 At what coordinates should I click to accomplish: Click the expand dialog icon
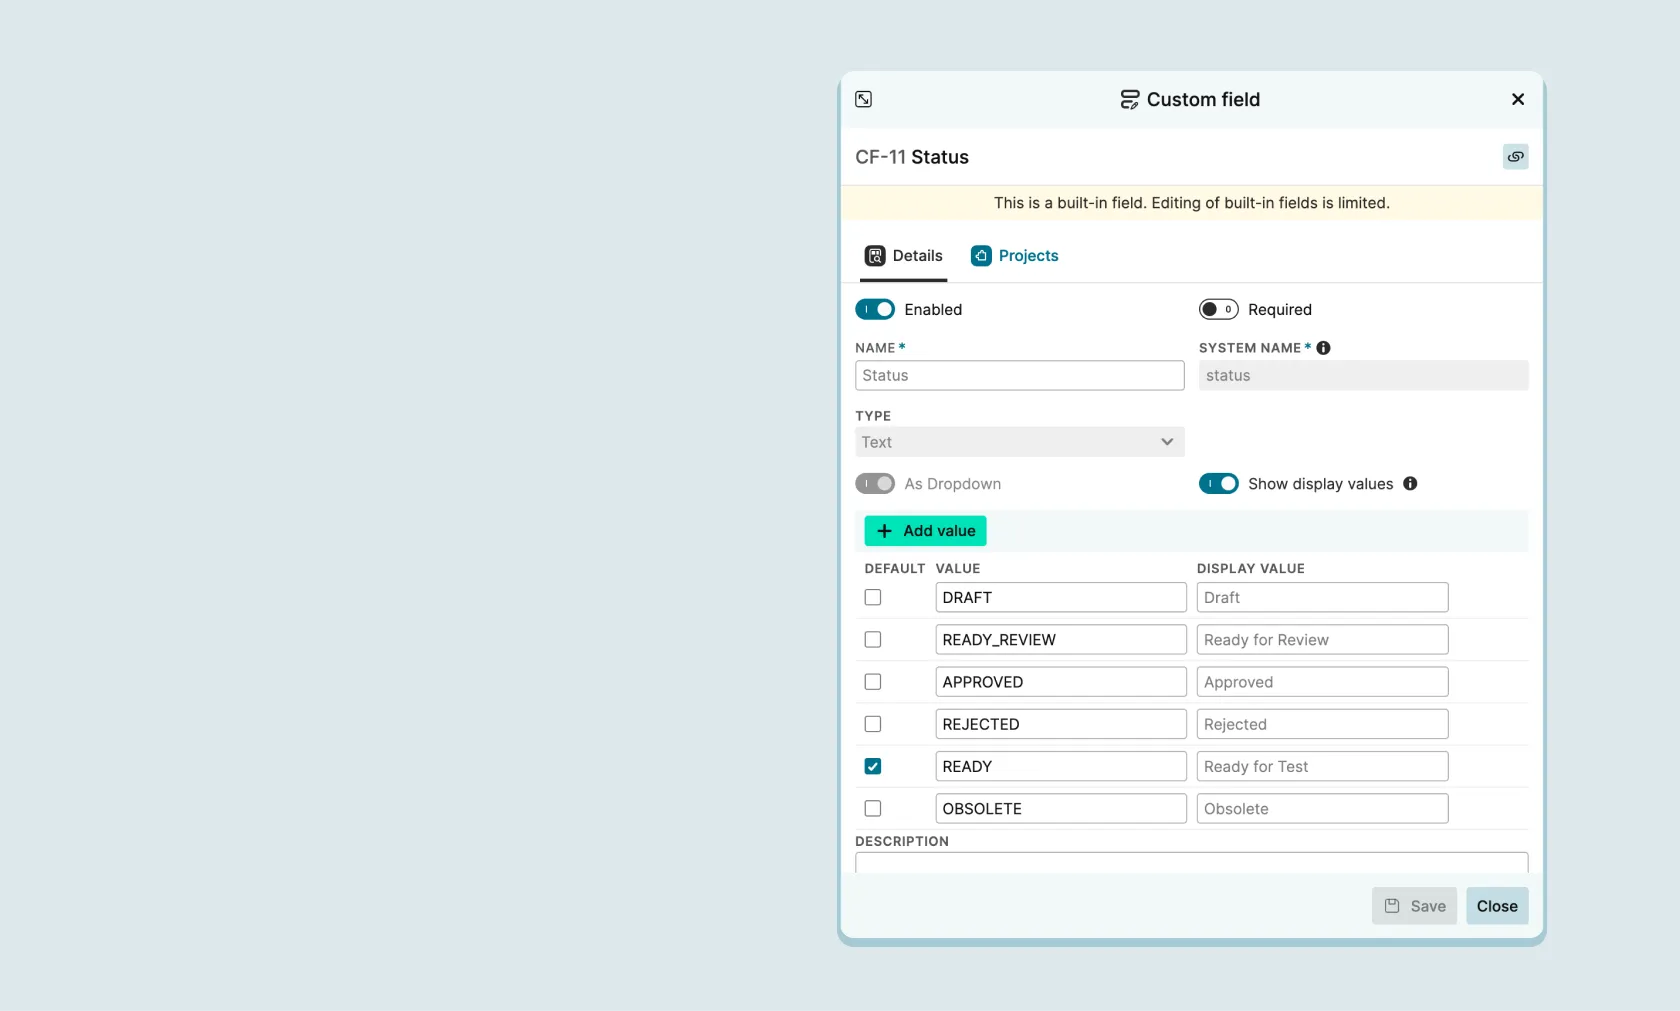[863, 99]
